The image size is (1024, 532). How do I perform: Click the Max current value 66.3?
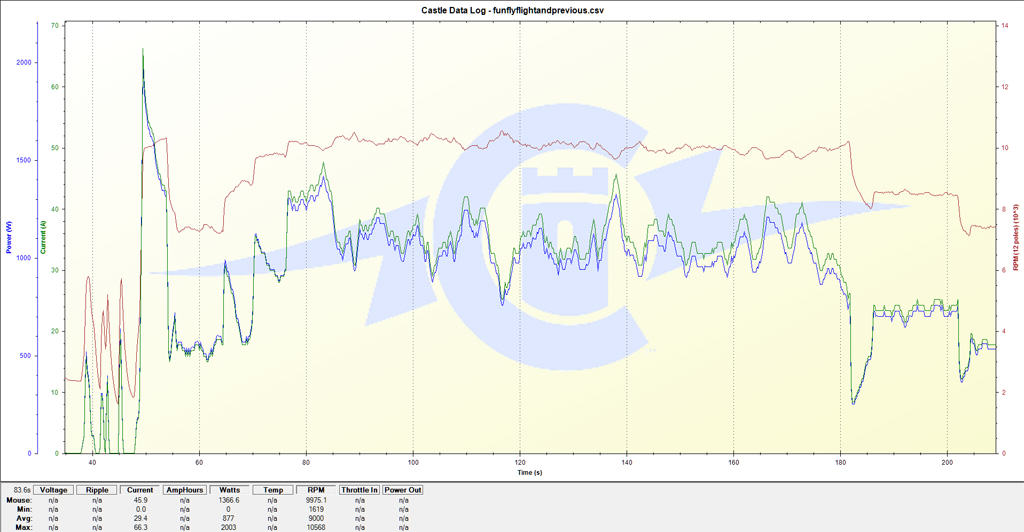coord(140,527)
